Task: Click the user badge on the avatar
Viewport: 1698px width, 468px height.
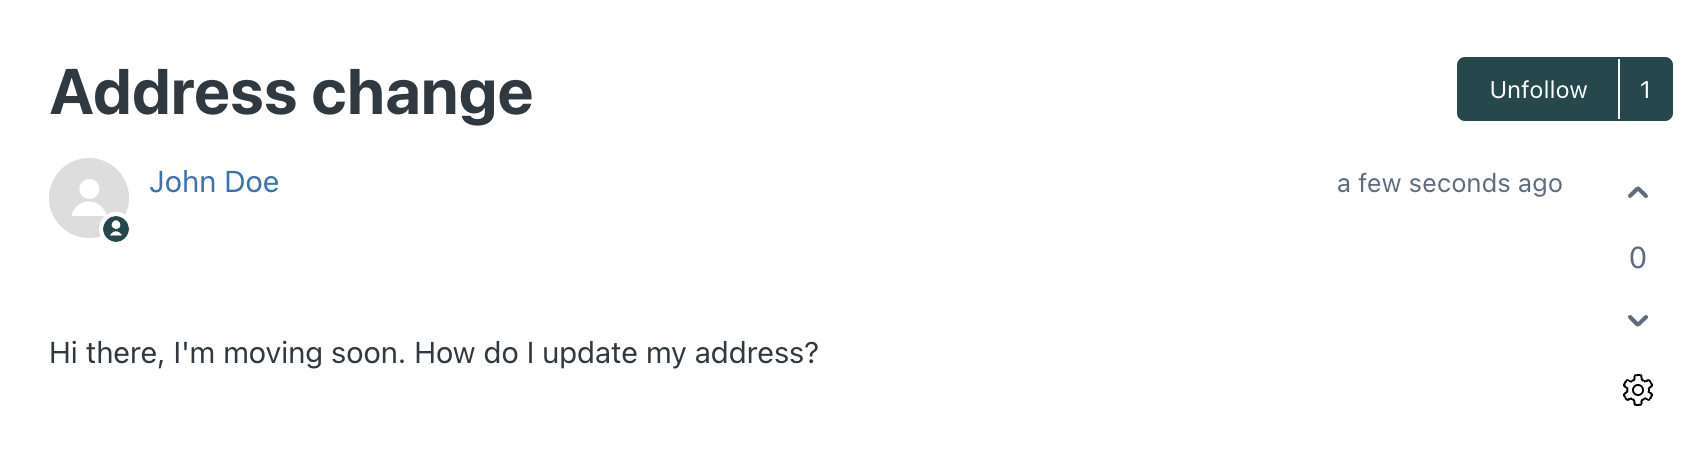Action: [x=116, y=229]
